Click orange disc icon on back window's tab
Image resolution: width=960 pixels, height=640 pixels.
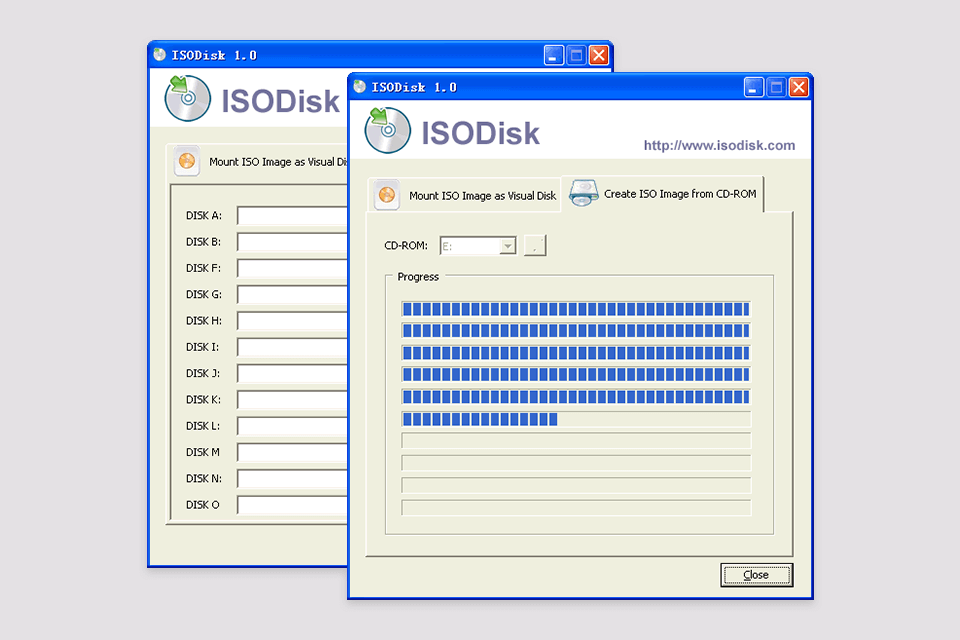(186, 161)
